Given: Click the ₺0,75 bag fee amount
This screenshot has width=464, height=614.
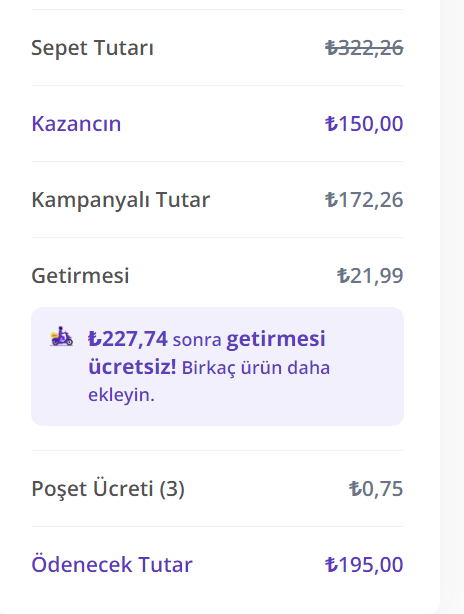Looking at the screenshot, I should point(376,489).
